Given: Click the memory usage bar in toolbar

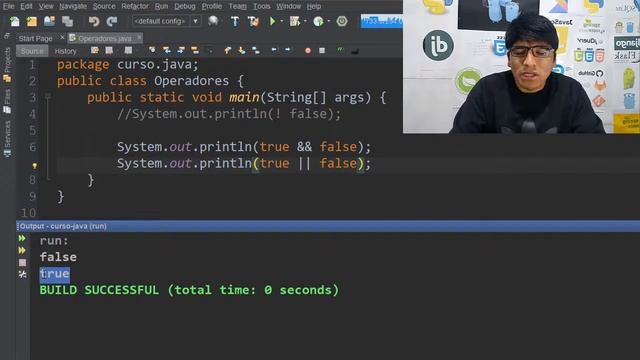Looking at the screenshot, I should 382,21.
